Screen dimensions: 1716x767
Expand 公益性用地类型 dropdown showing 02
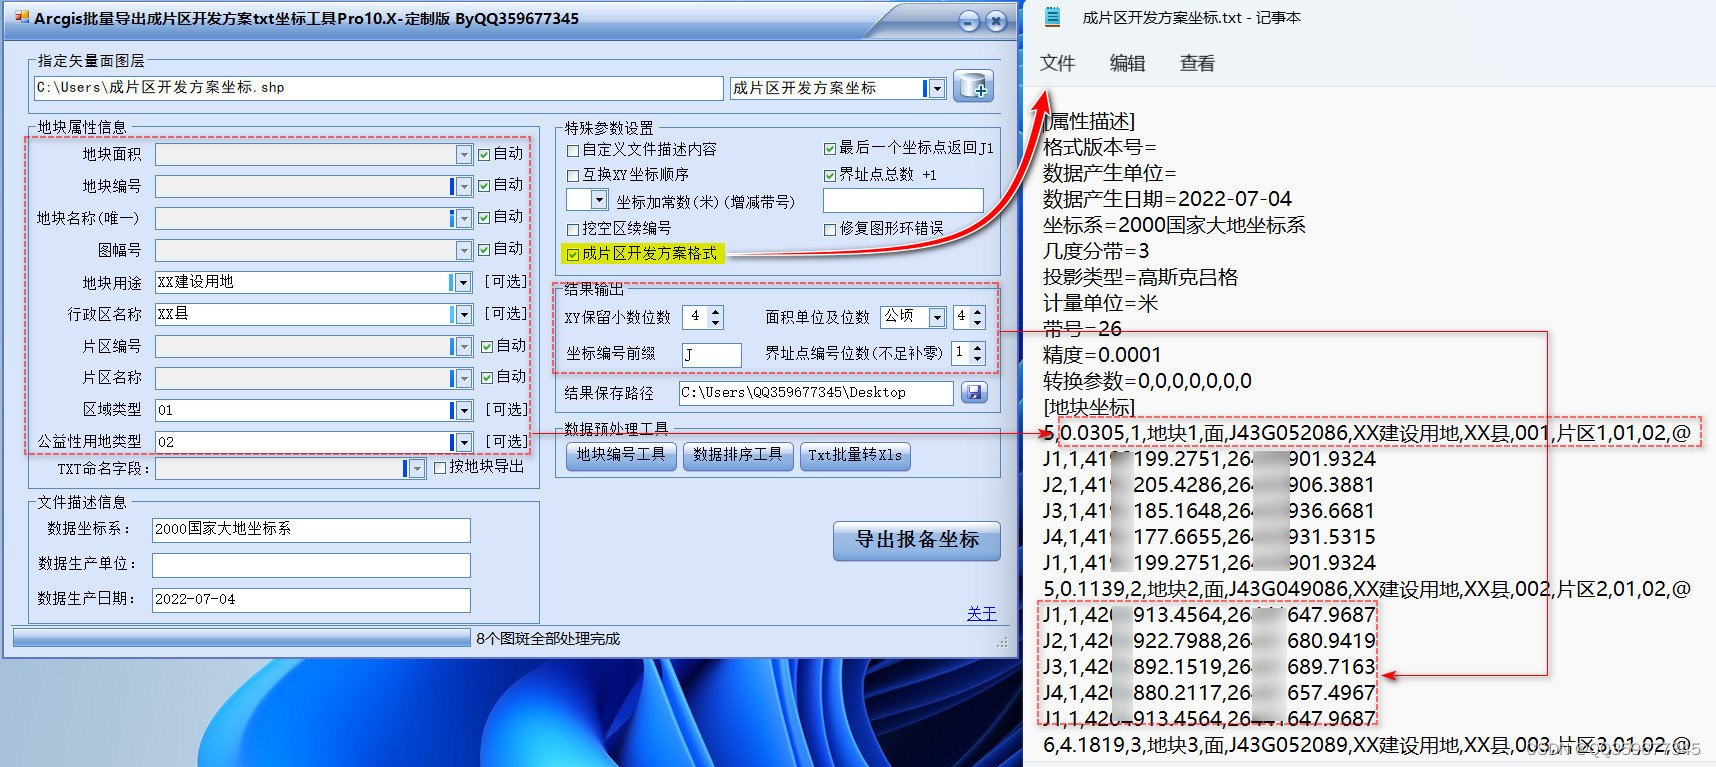pos(464,442)
